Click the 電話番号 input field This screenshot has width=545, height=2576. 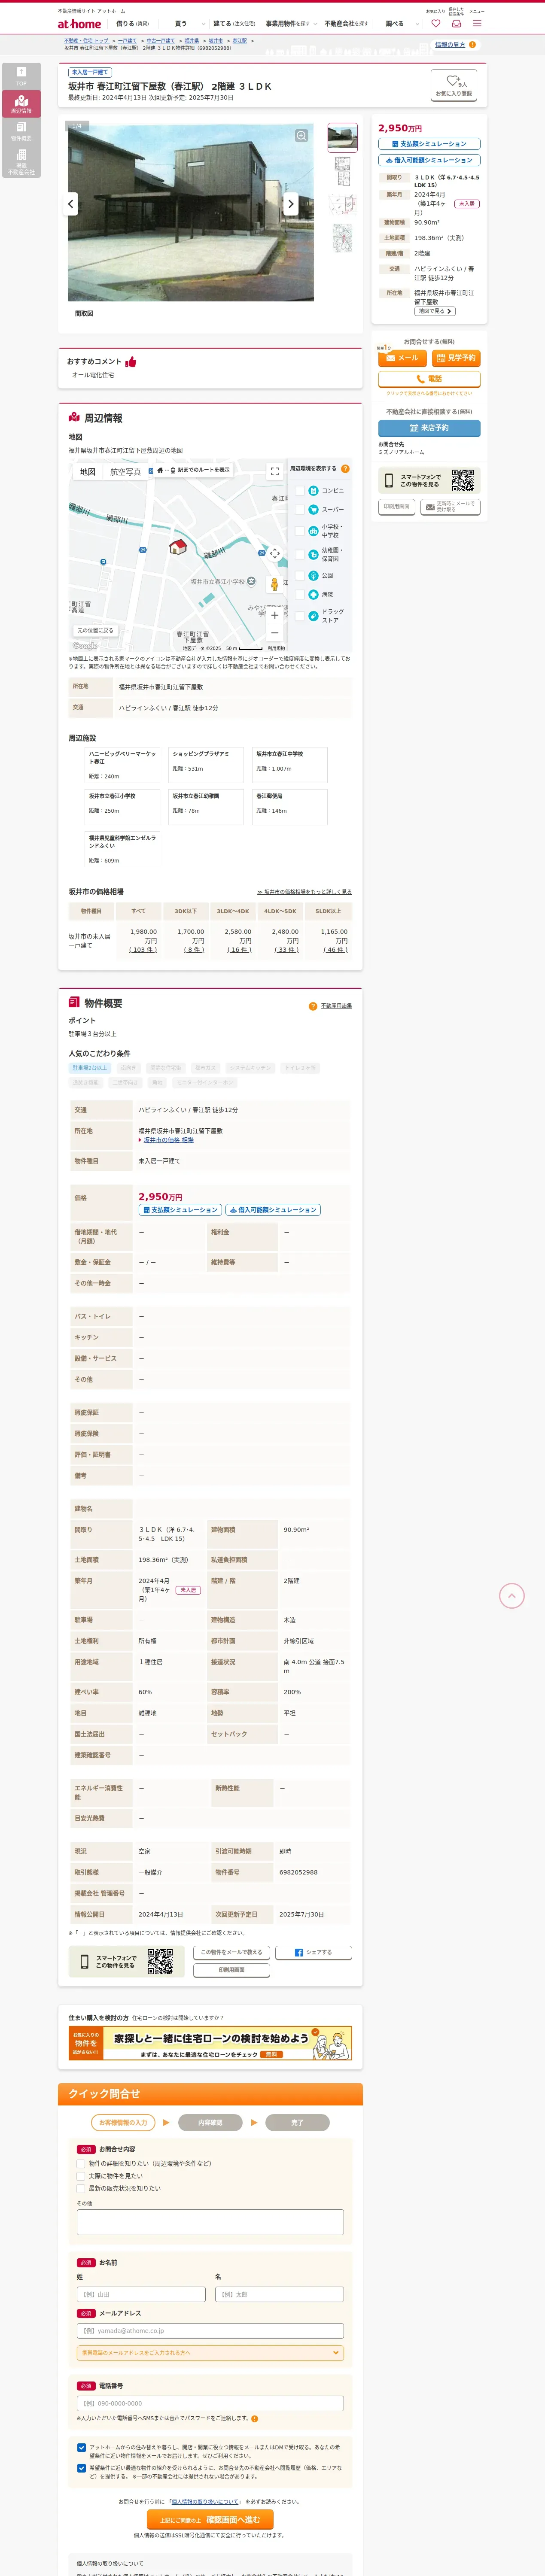tap(210, 2403)
